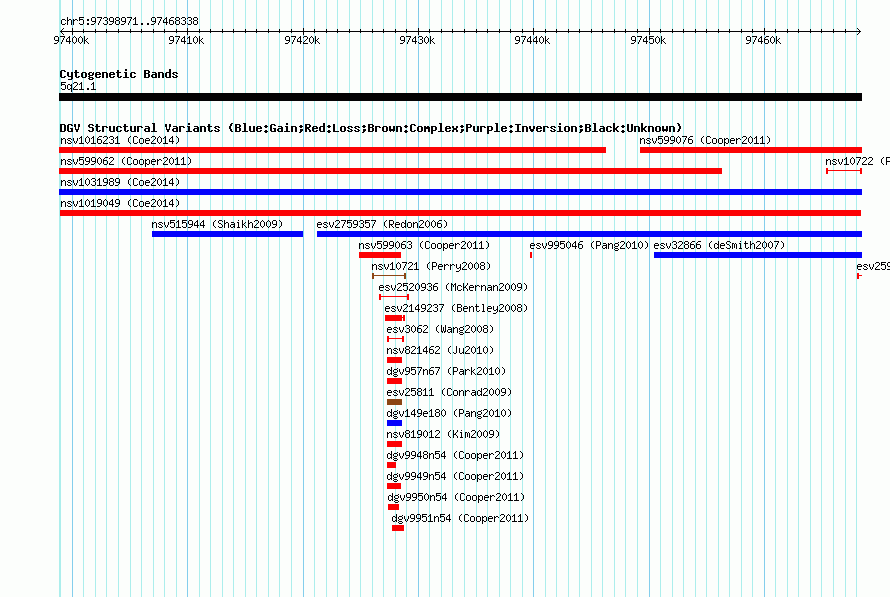Select the nsv515944 (Shaikh2009) label
The height and width of the screenshot is (597, 890).
pos(217,224)
